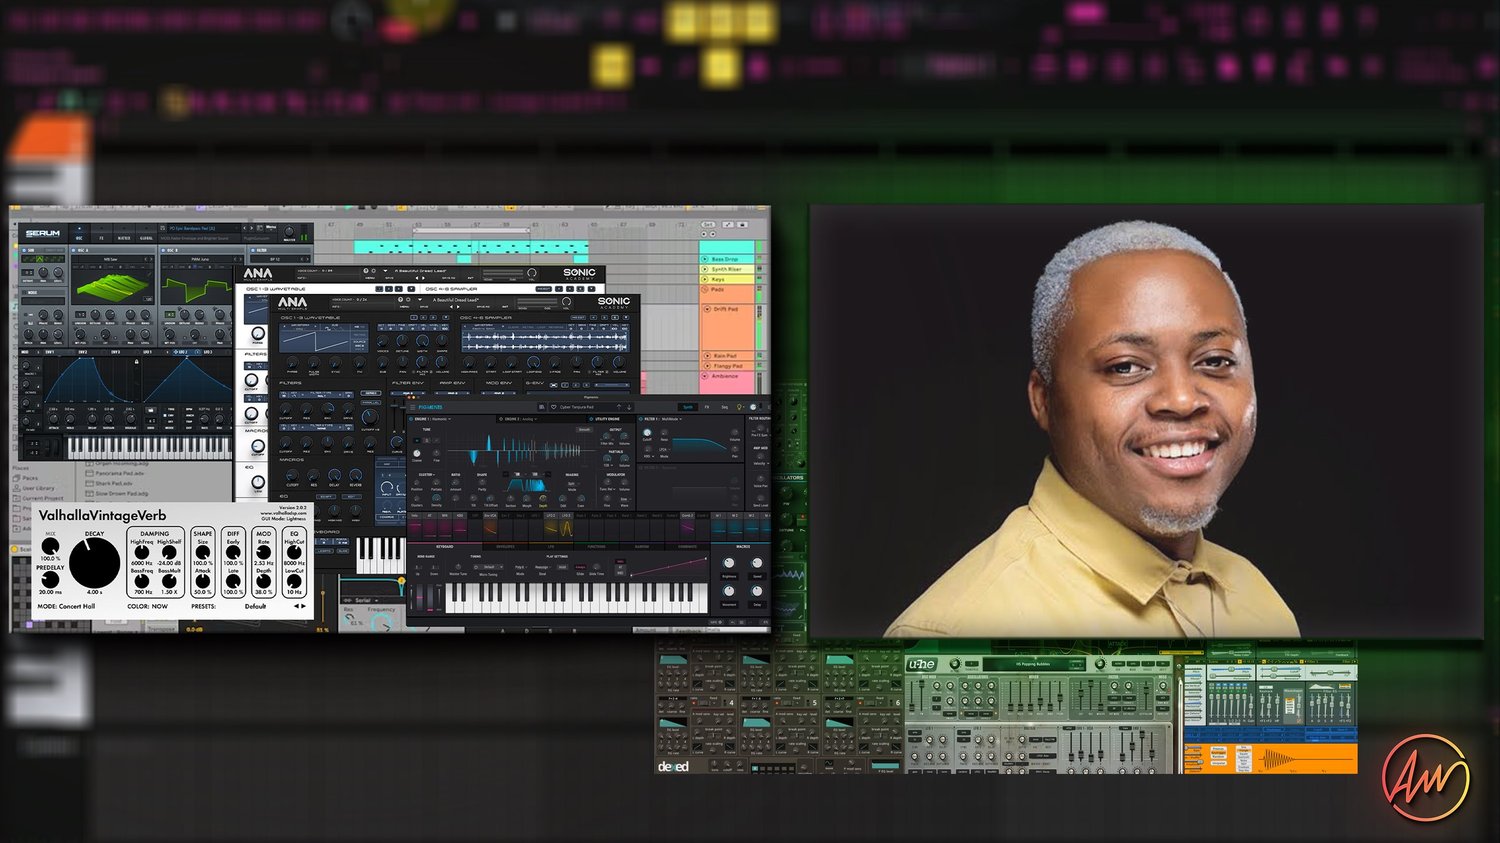The height and width of the screenshot is (843, 1500).
Task: Click the MIX knob in ValhallaVintageVerb
Action: [x=49, y=546]
